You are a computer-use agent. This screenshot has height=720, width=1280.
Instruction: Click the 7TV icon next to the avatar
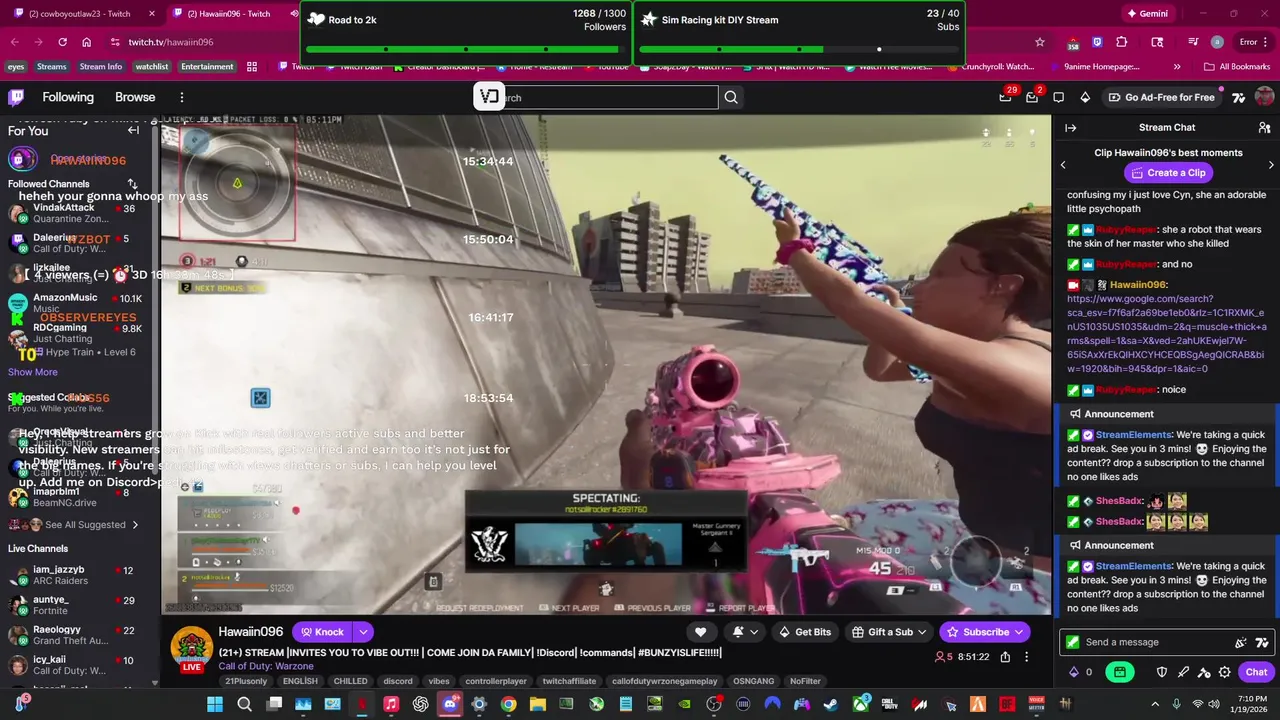[1238, 97]
